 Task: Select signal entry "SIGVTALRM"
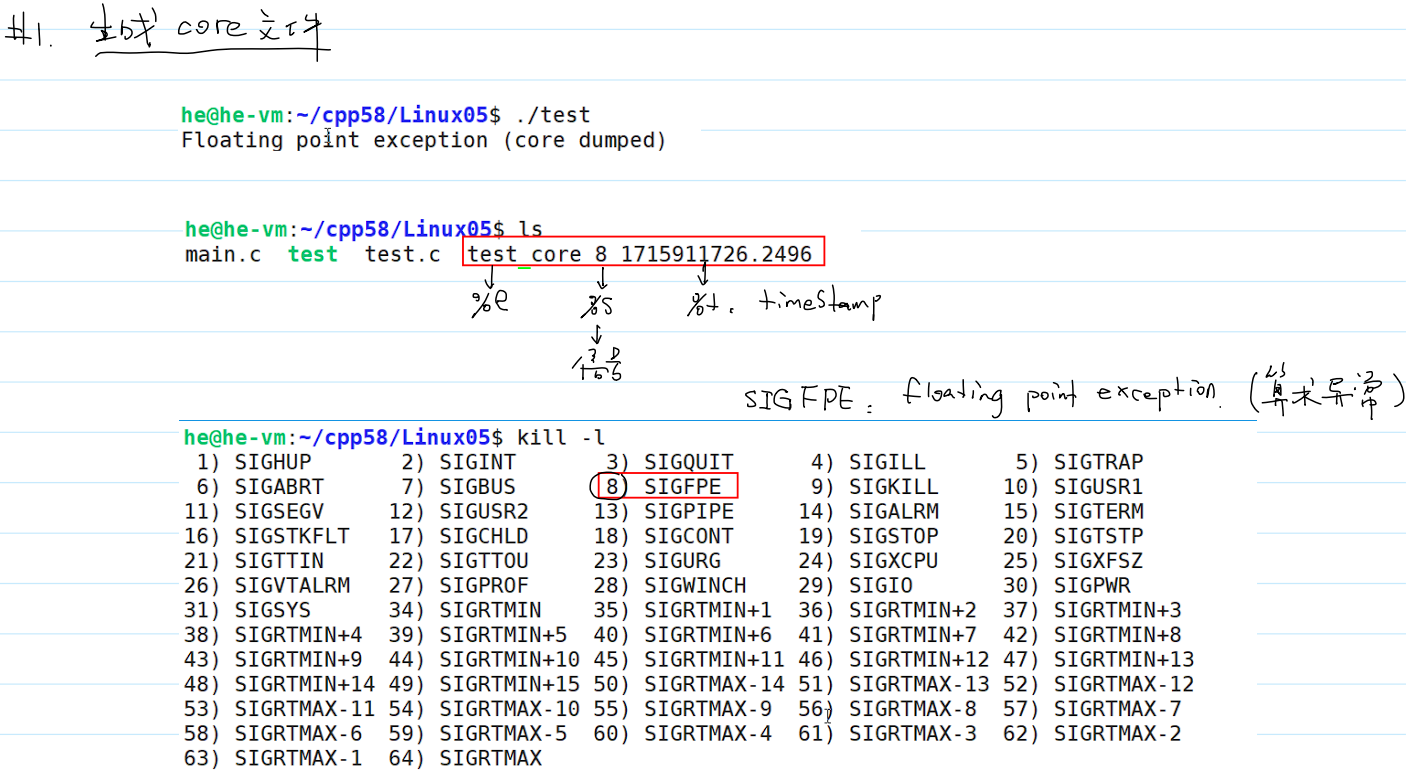293,586
